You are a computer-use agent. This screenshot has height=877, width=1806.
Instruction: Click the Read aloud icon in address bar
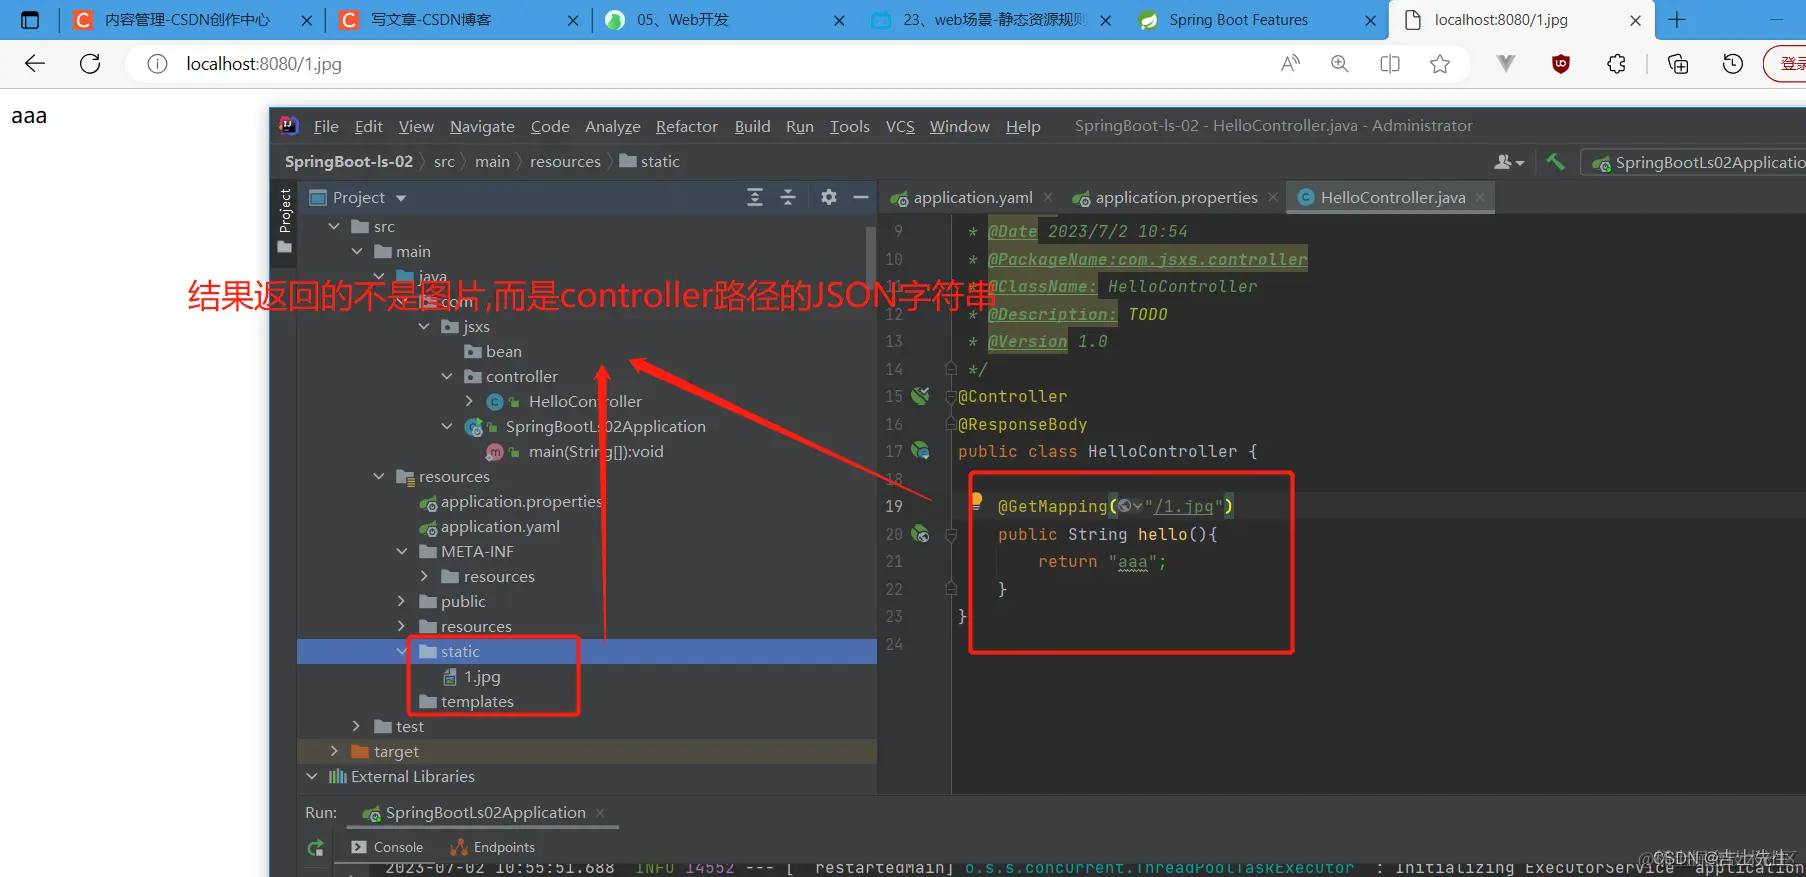(x=1291, y=64)
